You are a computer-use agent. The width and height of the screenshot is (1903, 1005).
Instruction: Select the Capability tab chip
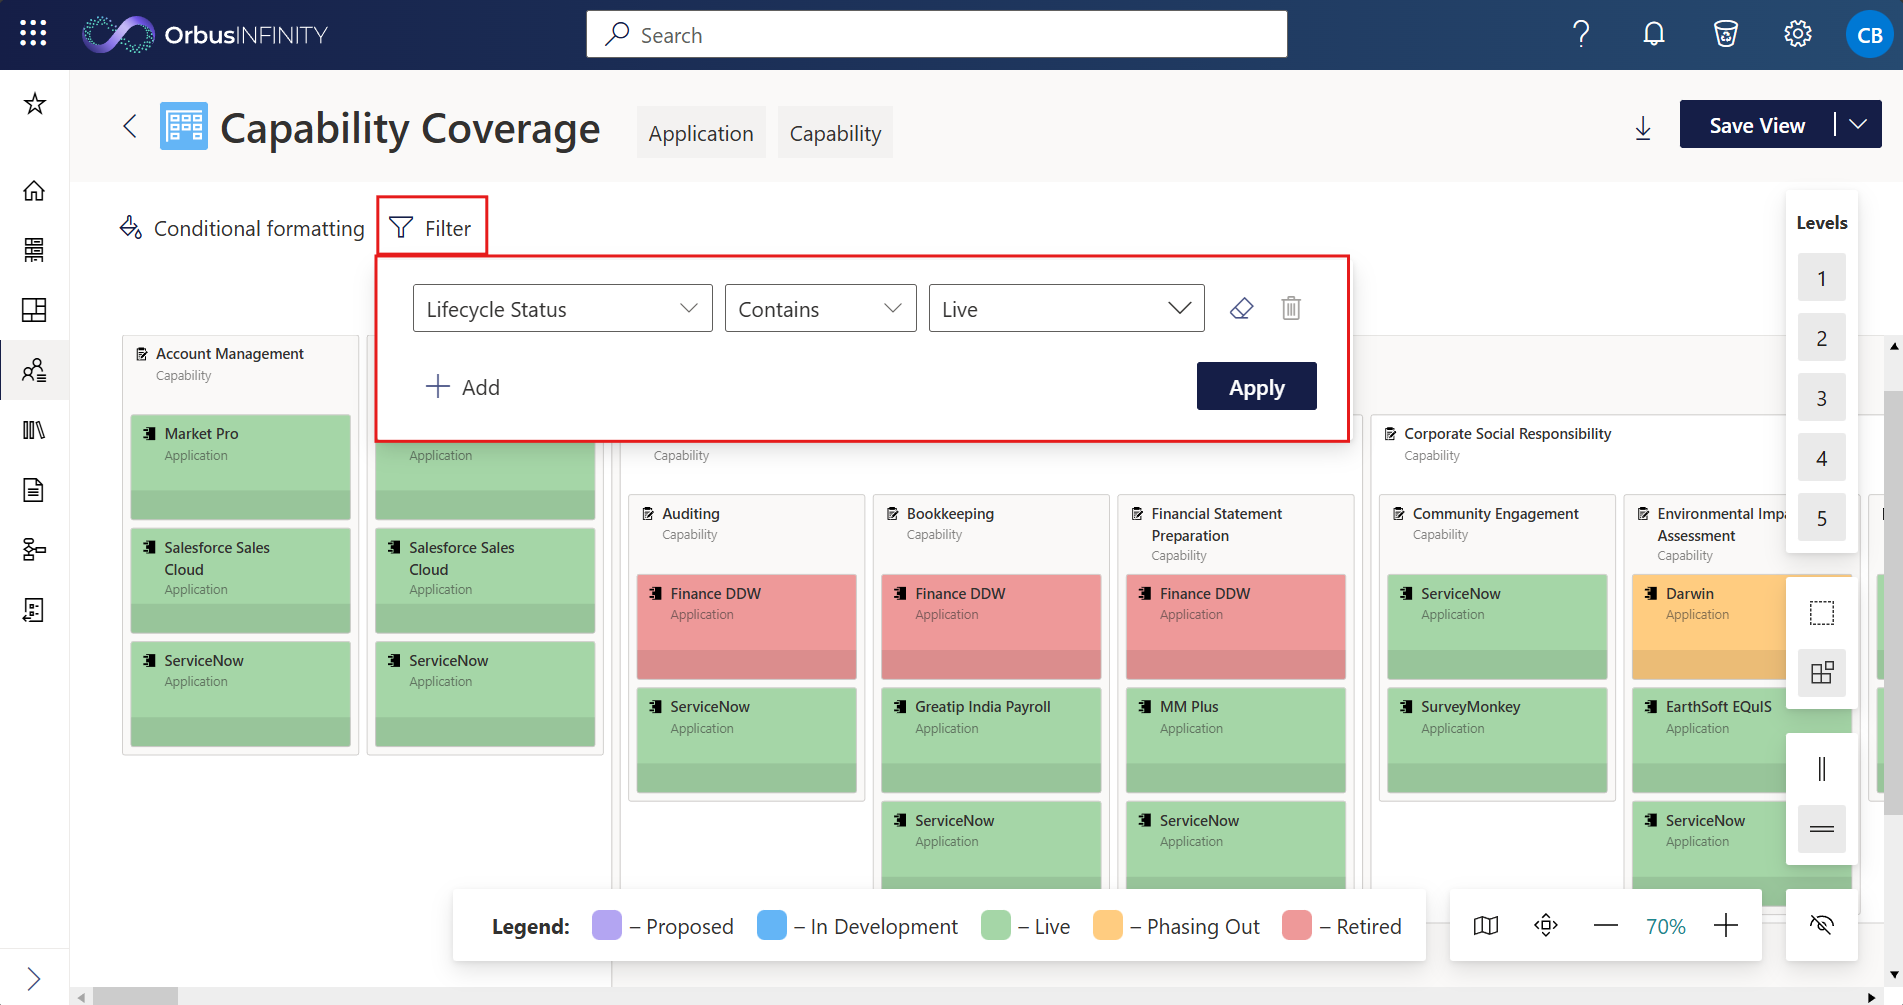click(x=835, y=133)
